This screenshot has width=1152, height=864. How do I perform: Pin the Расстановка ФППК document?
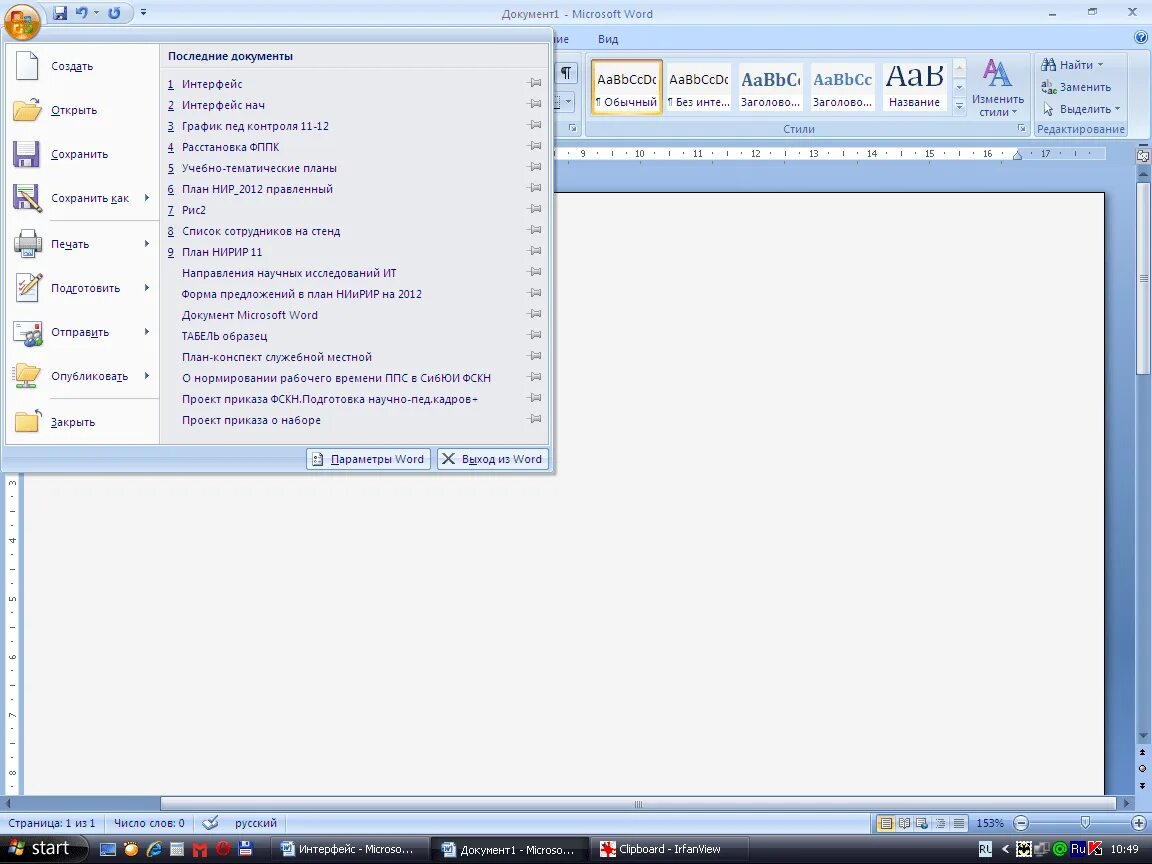tap(535, 146)
